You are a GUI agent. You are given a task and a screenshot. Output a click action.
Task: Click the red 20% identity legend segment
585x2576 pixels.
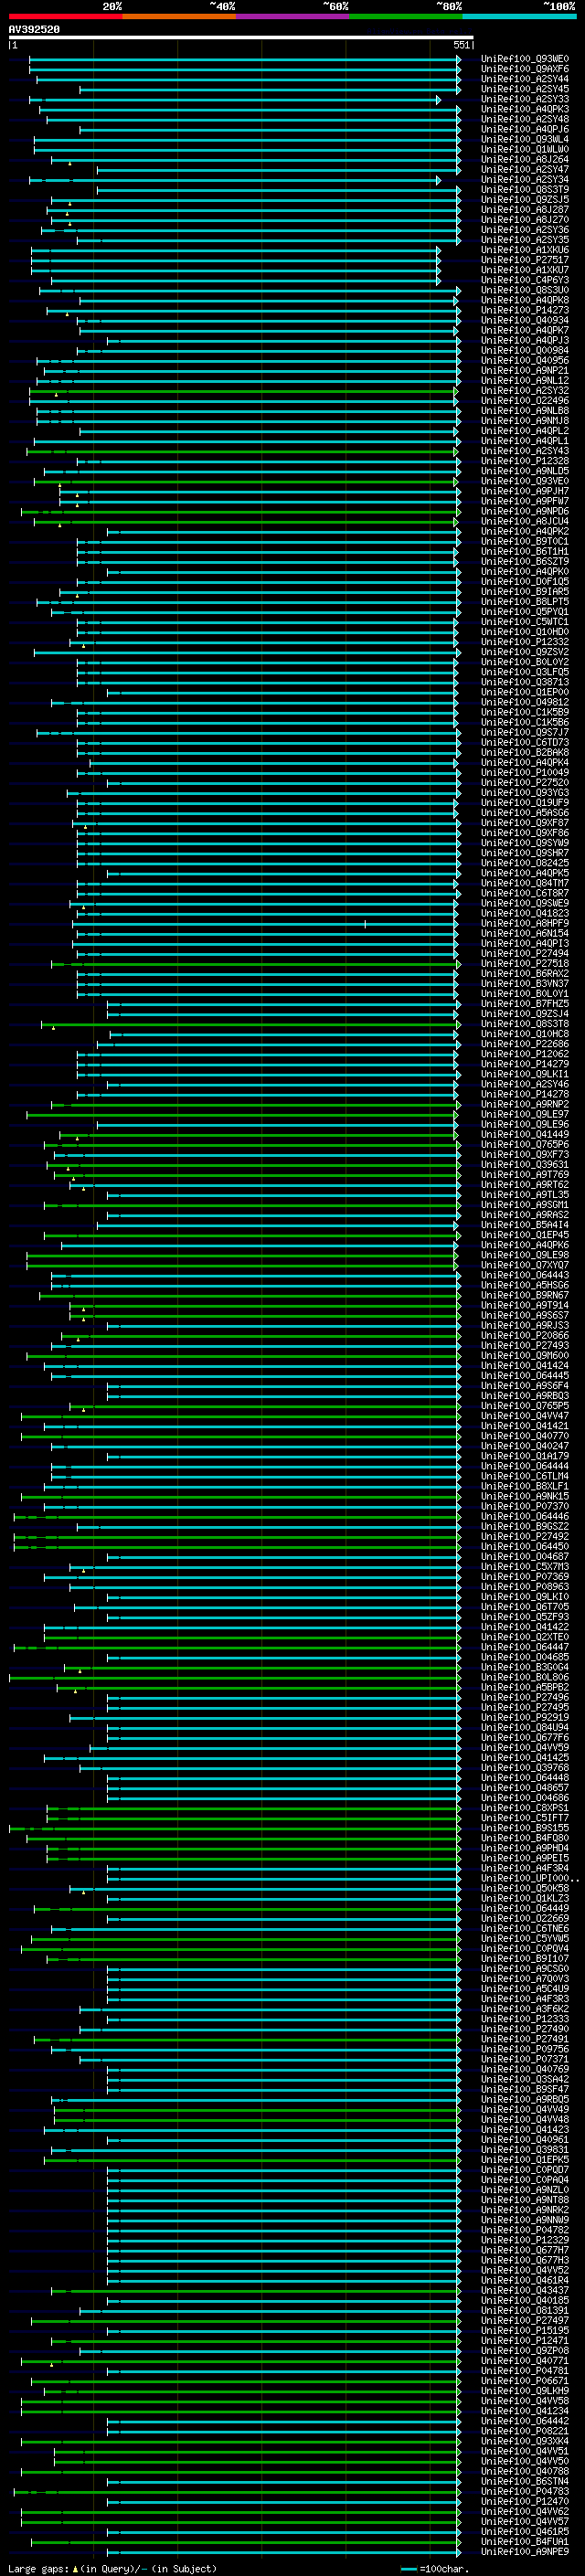tap(65, 16)
